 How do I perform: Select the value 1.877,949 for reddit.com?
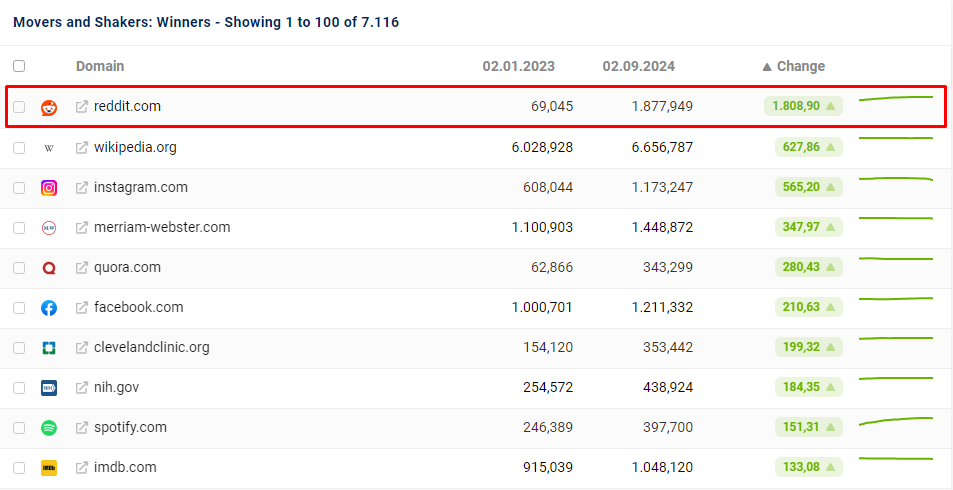[x=662, y=107]
